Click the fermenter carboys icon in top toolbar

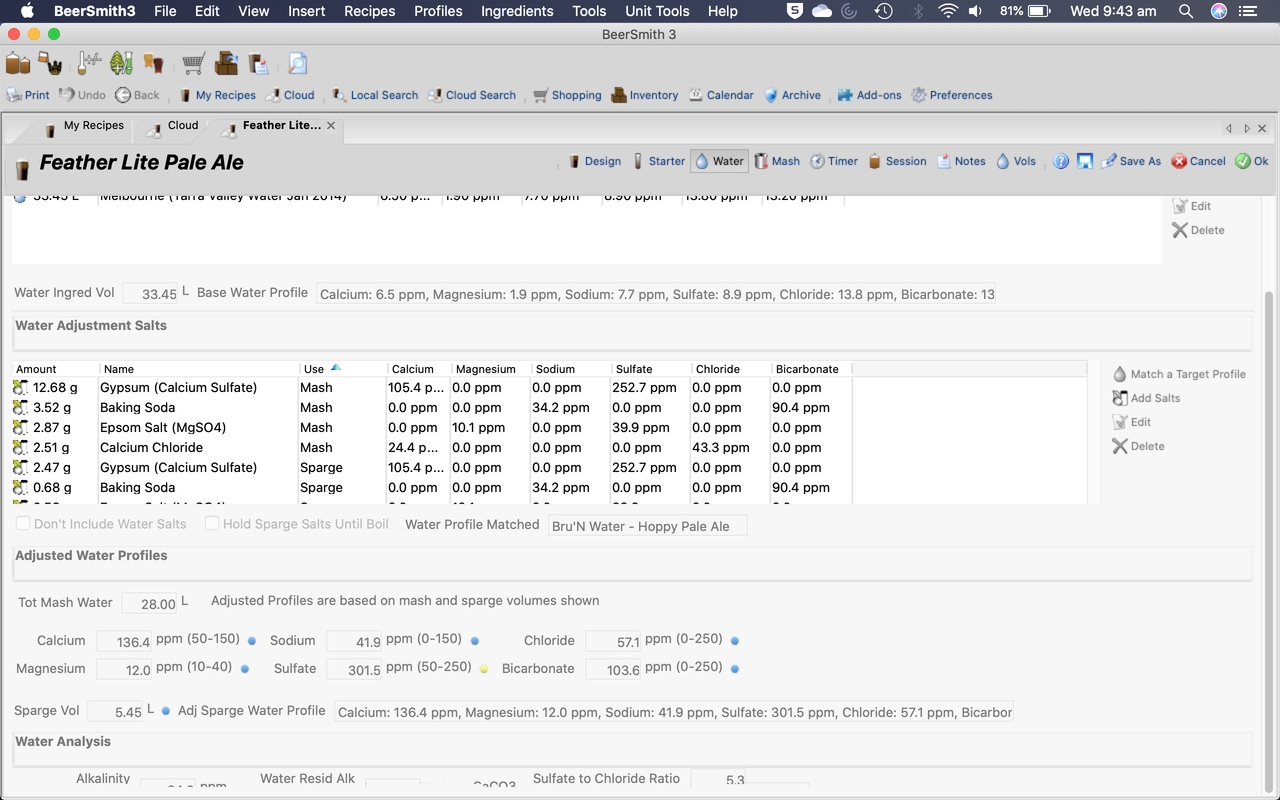click(17, 63)
